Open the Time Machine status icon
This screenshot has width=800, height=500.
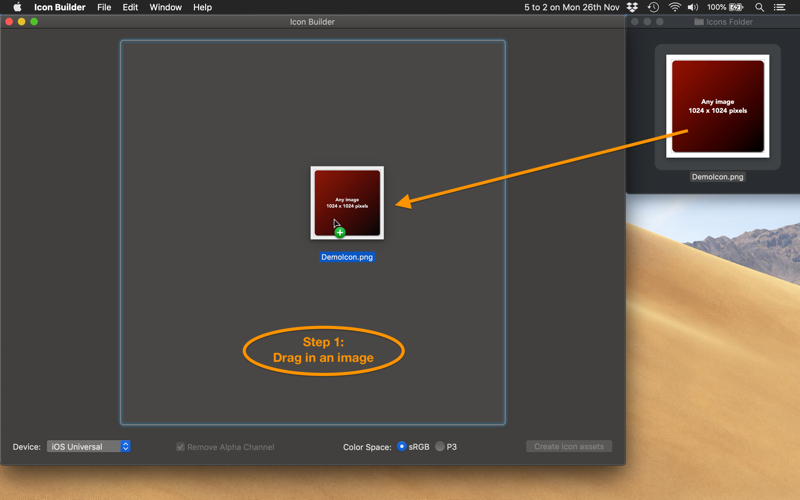[653, 7]
